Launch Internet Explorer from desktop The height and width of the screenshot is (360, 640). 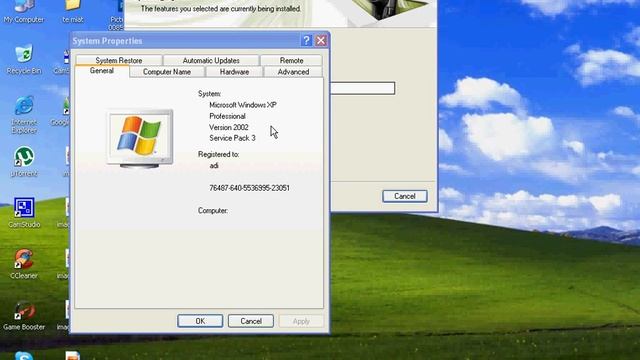coord(24,114)
